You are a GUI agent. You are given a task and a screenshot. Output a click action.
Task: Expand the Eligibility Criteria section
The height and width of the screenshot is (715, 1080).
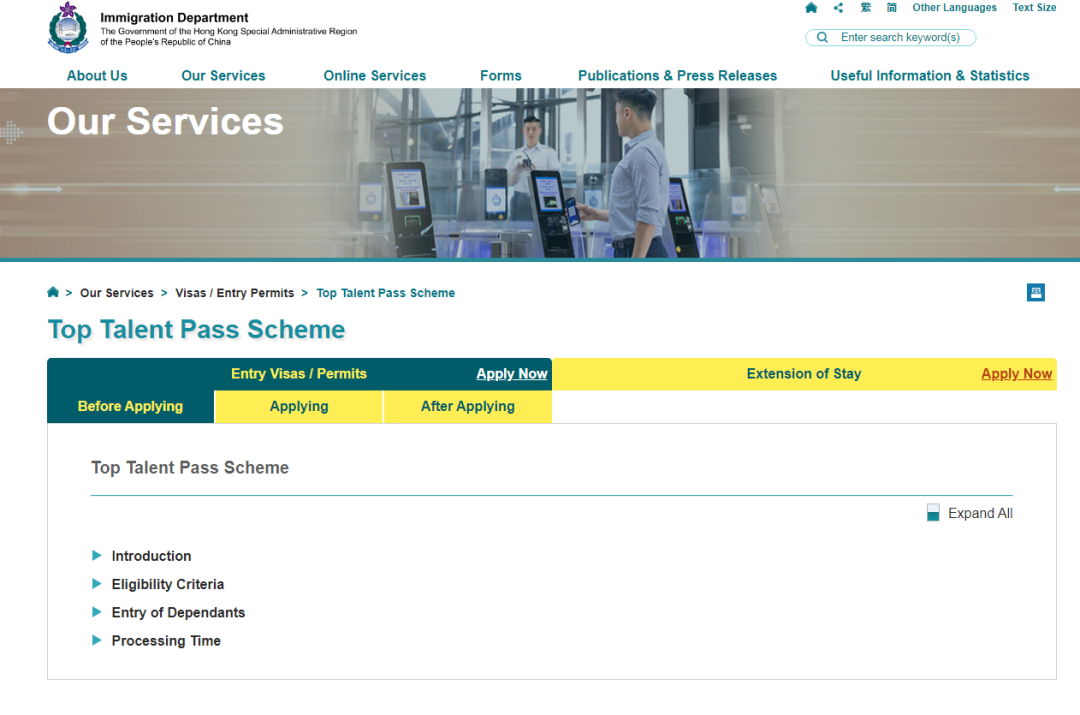click(x=167, y=584)
